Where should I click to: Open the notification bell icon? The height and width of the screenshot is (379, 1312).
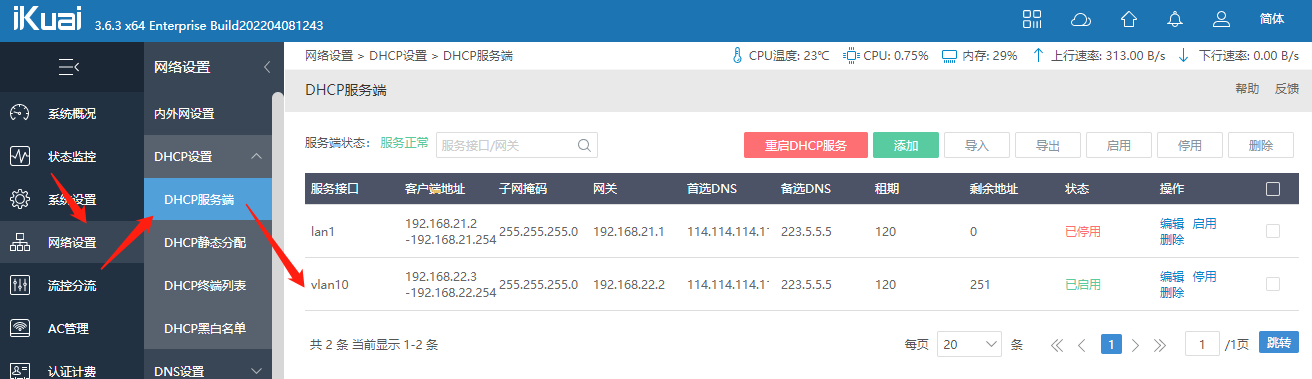pyautogui.click(x=1175, y=19)
